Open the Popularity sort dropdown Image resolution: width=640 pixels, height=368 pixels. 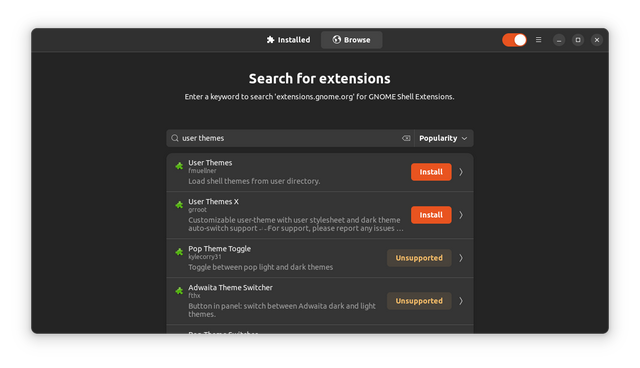point(444,138)
